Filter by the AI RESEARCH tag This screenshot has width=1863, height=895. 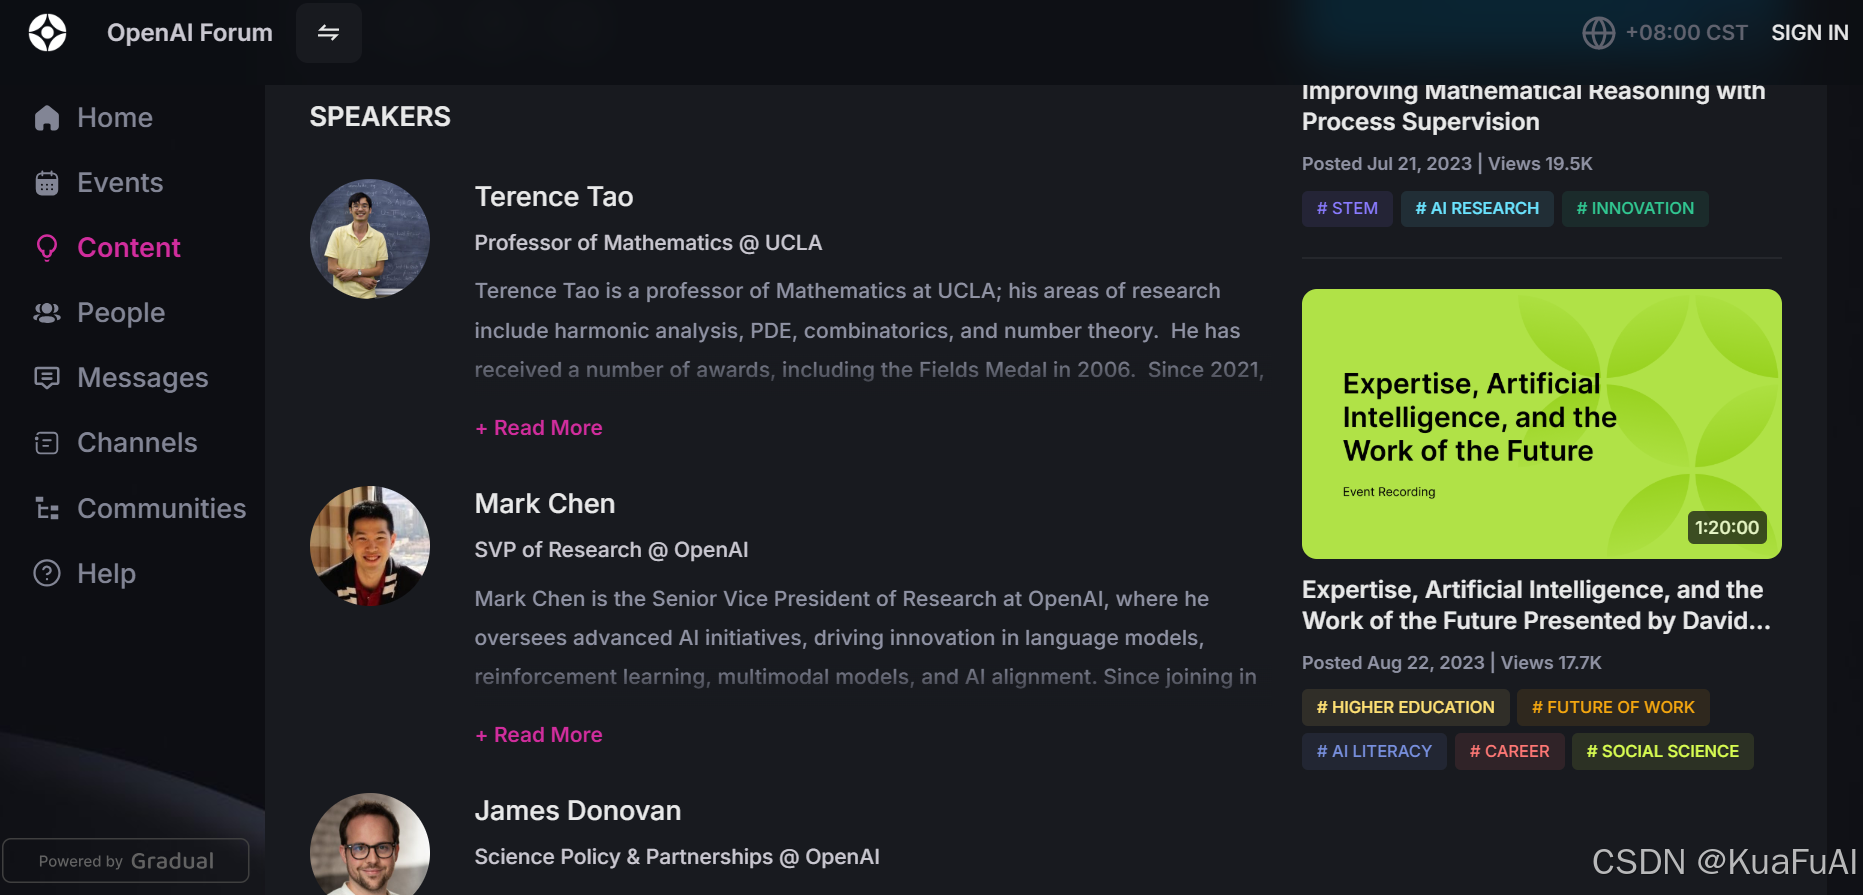1477,209
